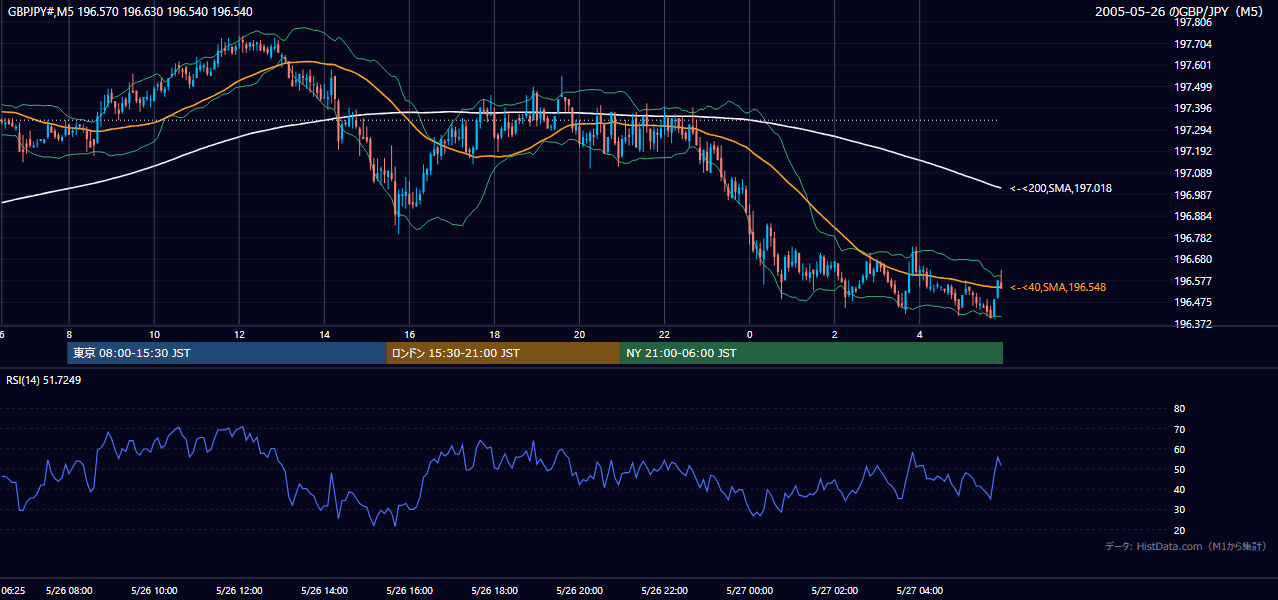Click price axis value 197.294
Image resolution: width=1278 pixels, height=600 pixels.
coord(1192,130)
